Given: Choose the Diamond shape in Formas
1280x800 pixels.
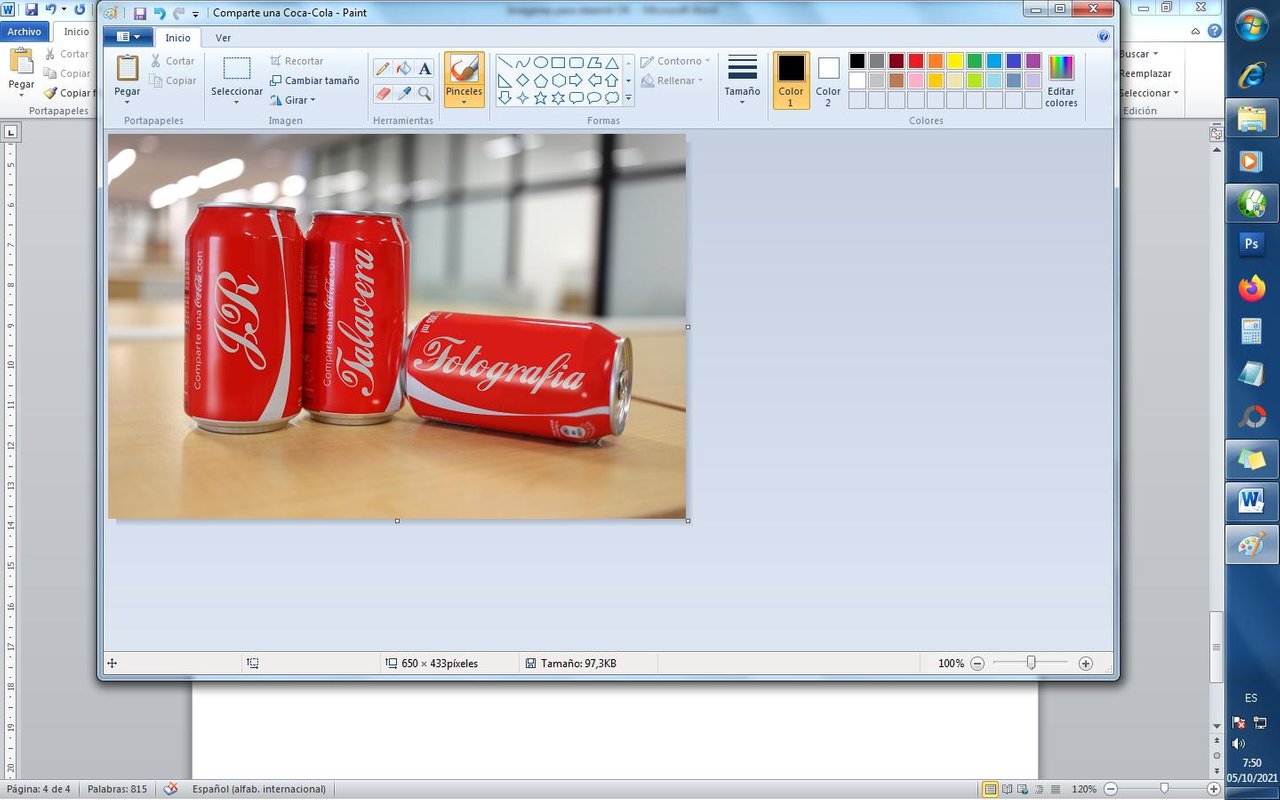Looking at the screenshot, I should [x=523, y=80].
